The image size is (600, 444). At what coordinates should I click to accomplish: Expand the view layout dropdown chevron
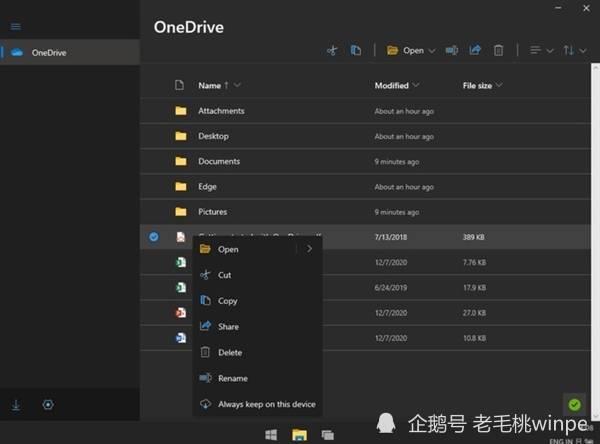[x=550, y=51]
